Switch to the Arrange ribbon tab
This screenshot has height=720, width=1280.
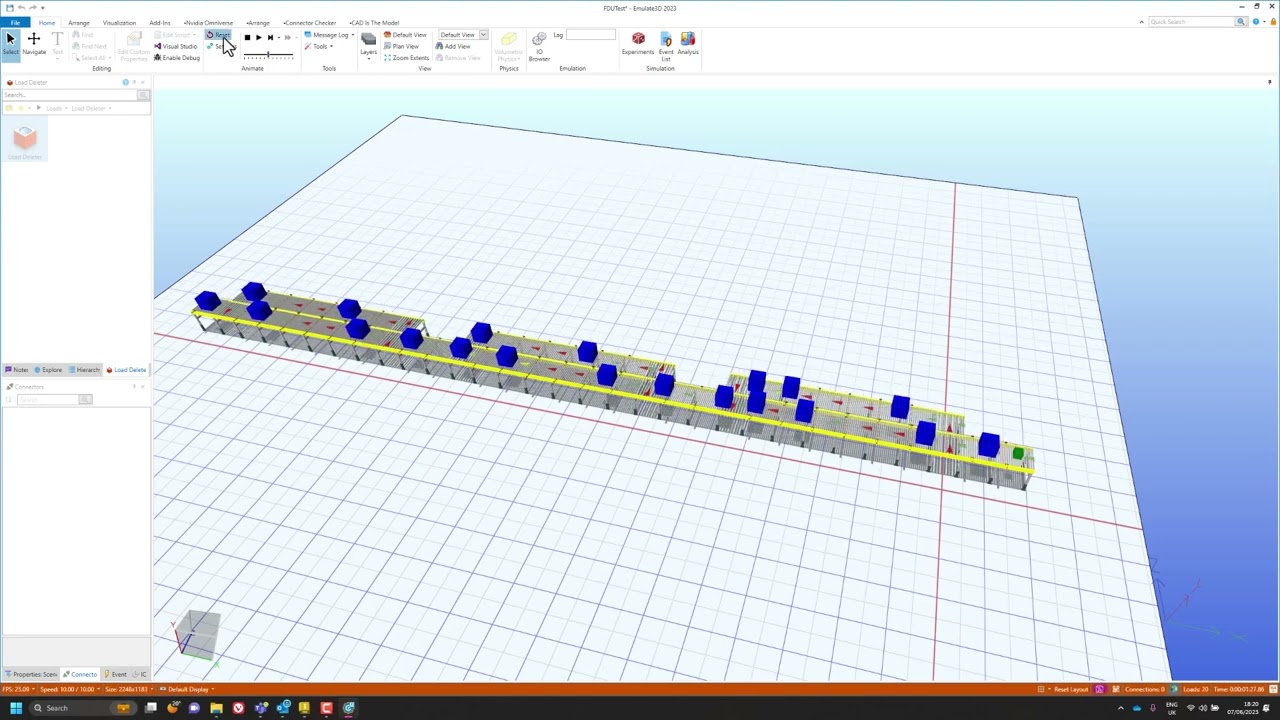pos(78,22)
